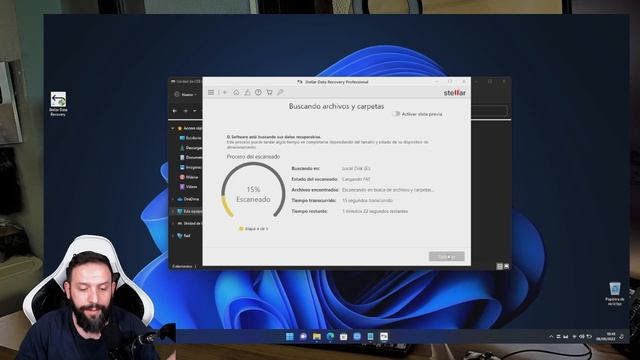Open File Explorer from the taskbar
The image size is (640, 360).
click(x=317, y=336)
